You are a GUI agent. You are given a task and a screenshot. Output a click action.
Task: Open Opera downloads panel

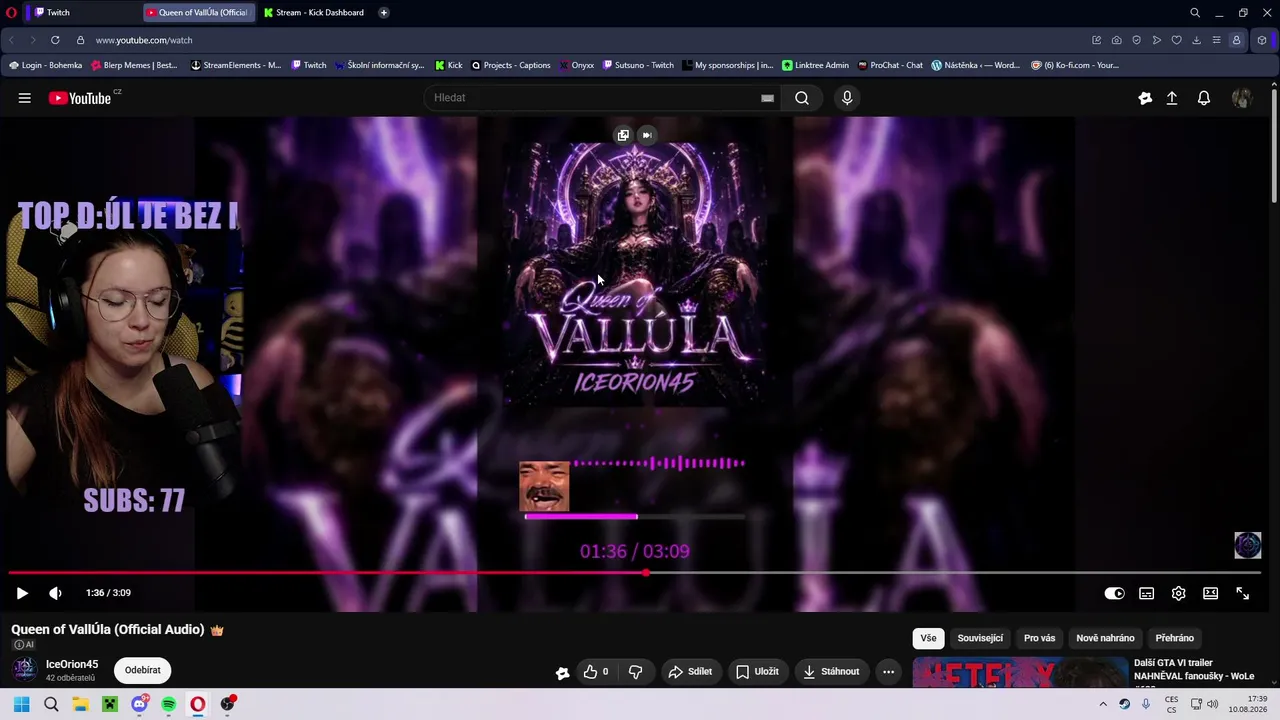pyautogui.click(x=1196, y=40)
